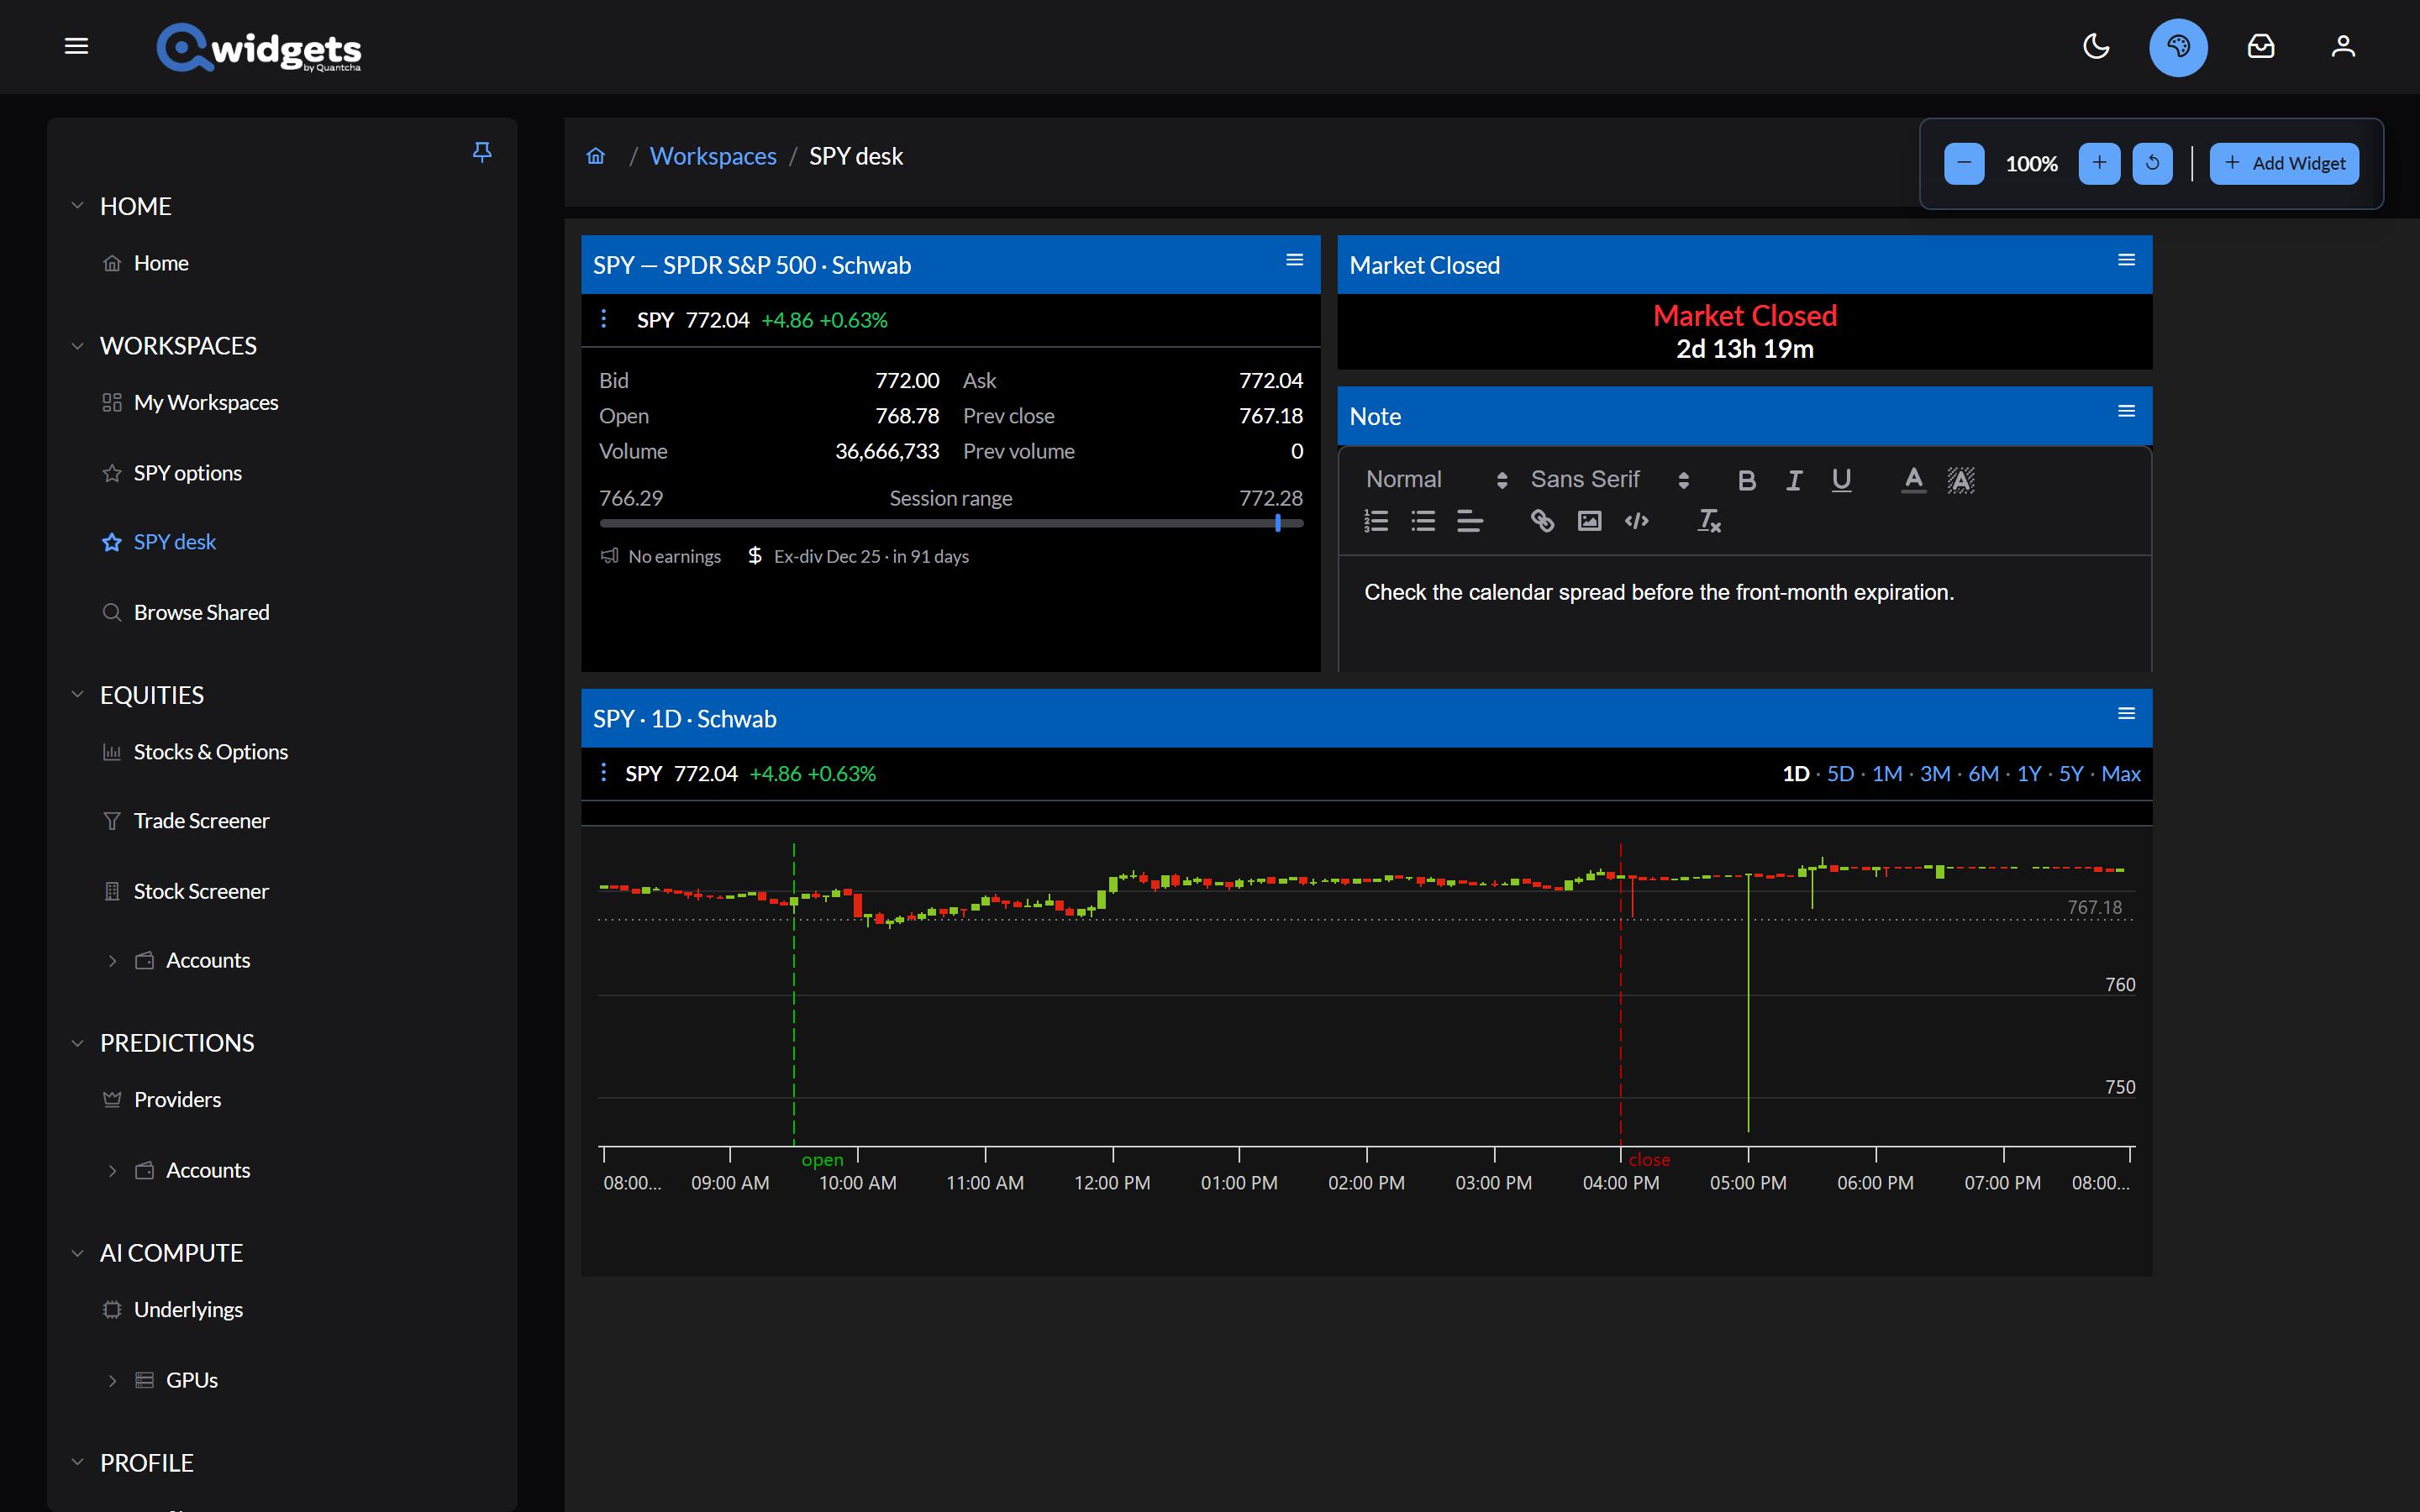The width and height of the screenshot is (2420, 1512).
Task: Toggle dark mode moon icon
Action: coord(2096,46)
